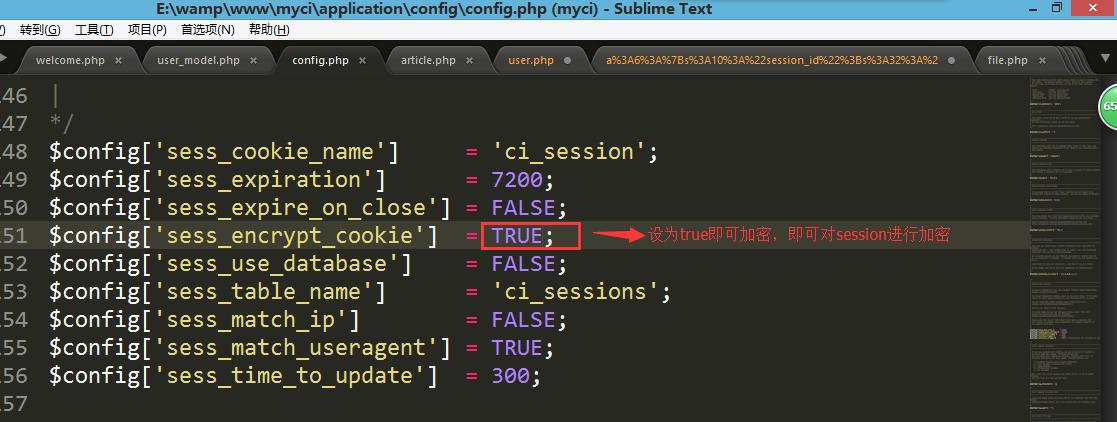This screenshot has height=422, width=1117.
Task: Click the green 65 floating ball widget
Action: tap(1108, 107)
